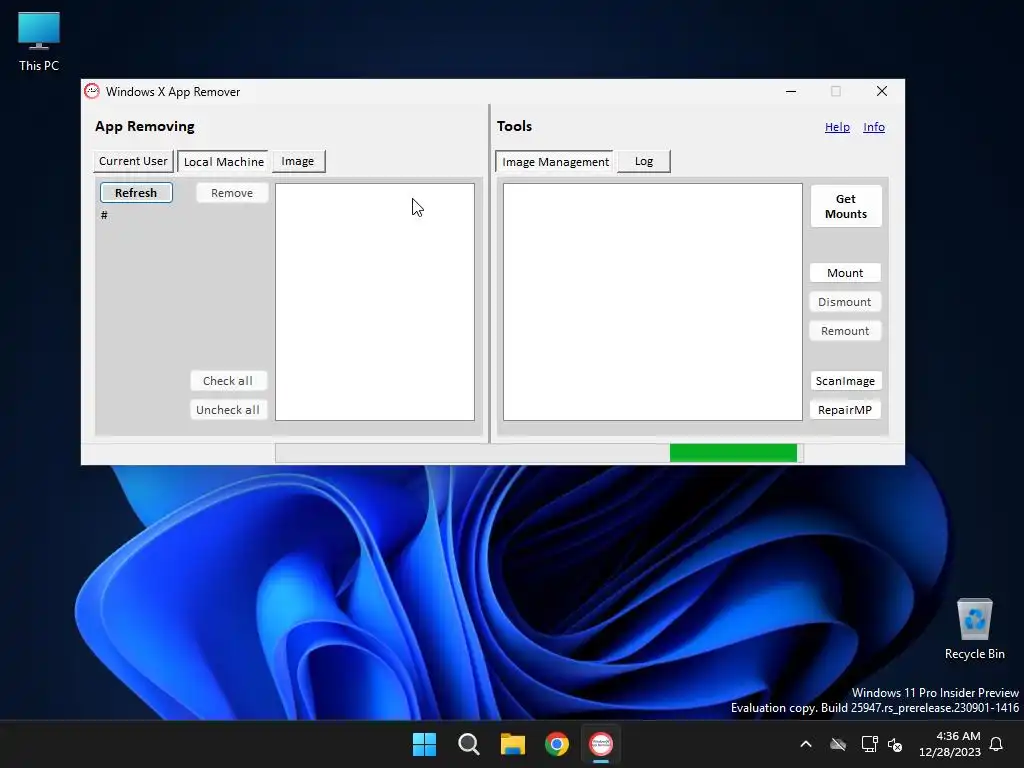Click the Mount button
The image size is (1024, 768).
(x=845, y=273)
